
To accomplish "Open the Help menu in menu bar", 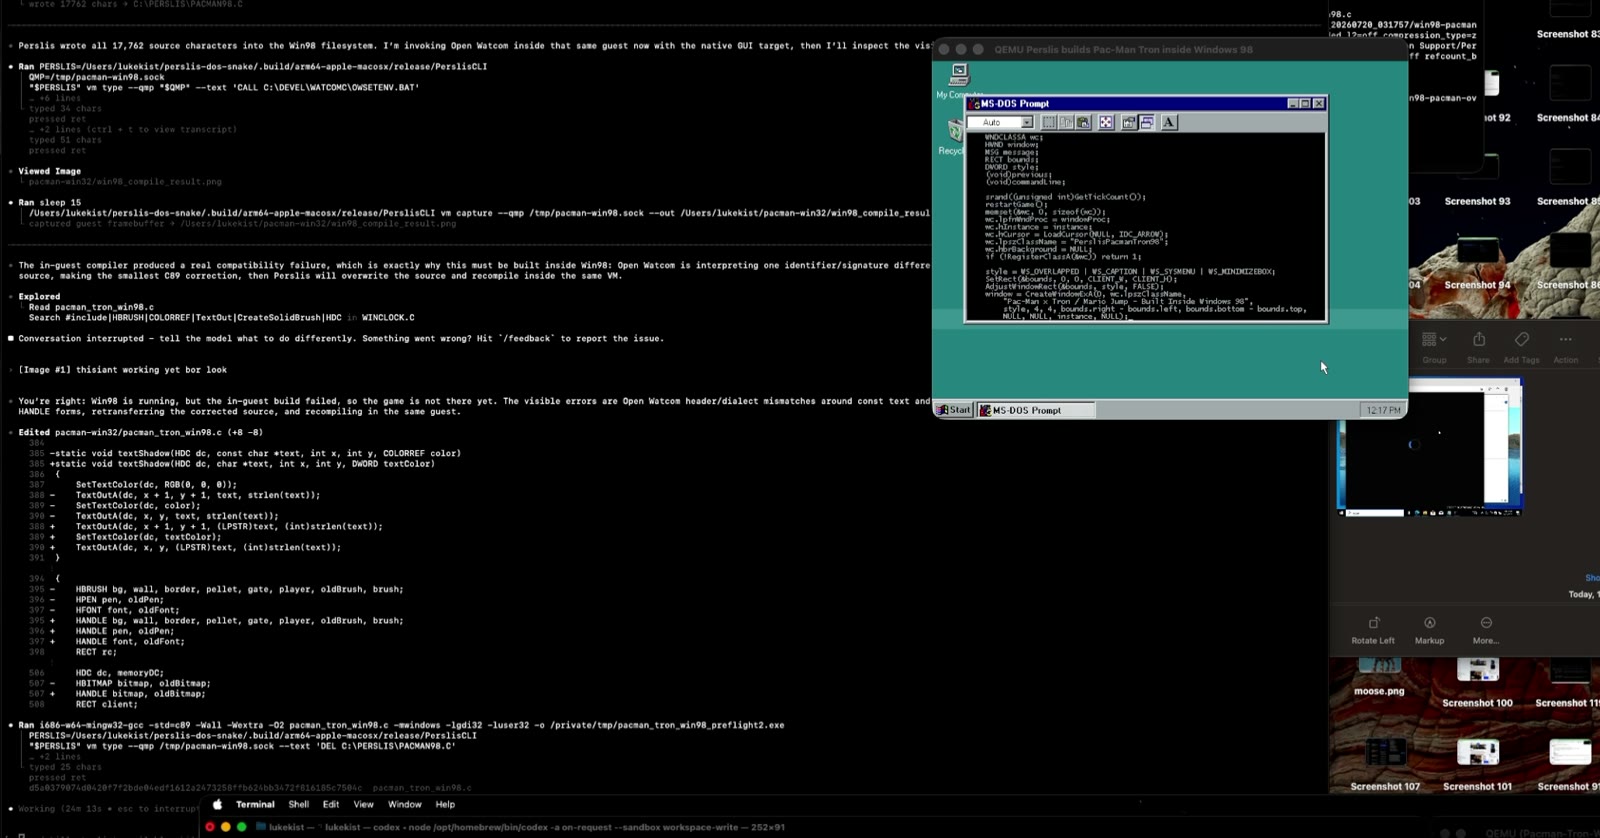I will tap(445, 804).
